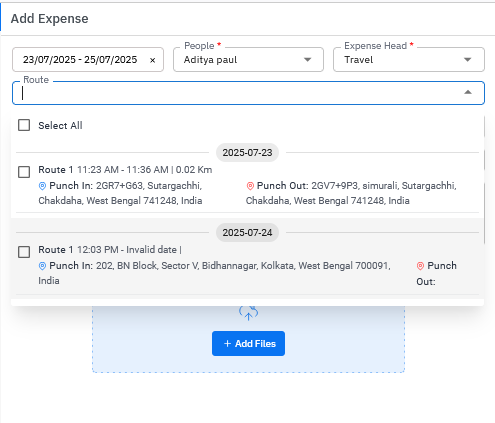Check the 2025-07-23 Route 1 checkbox
Screen dimensions: 495x423
tap(24, 172)
